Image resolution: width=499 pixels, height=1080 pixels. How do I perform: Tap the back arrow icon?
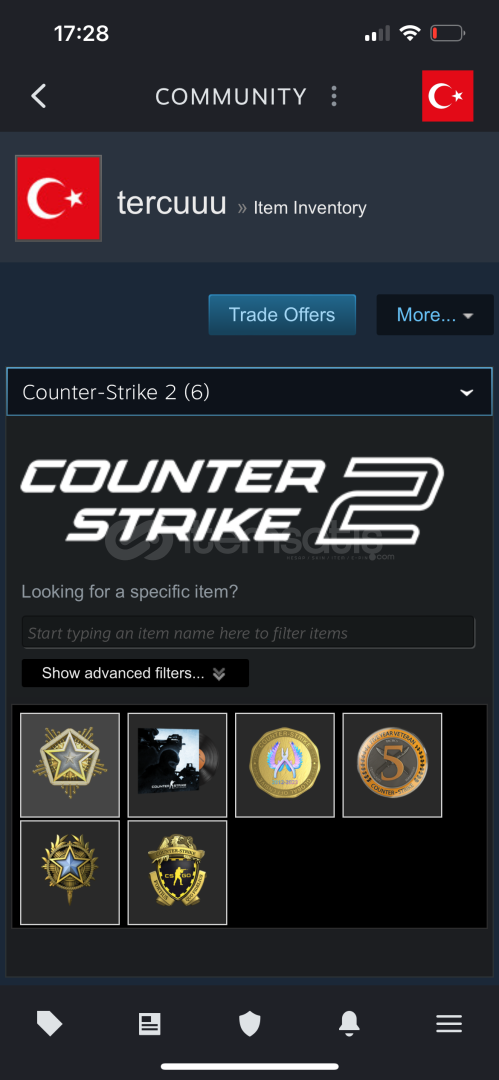pyautogui.click(x=39, y=96)
